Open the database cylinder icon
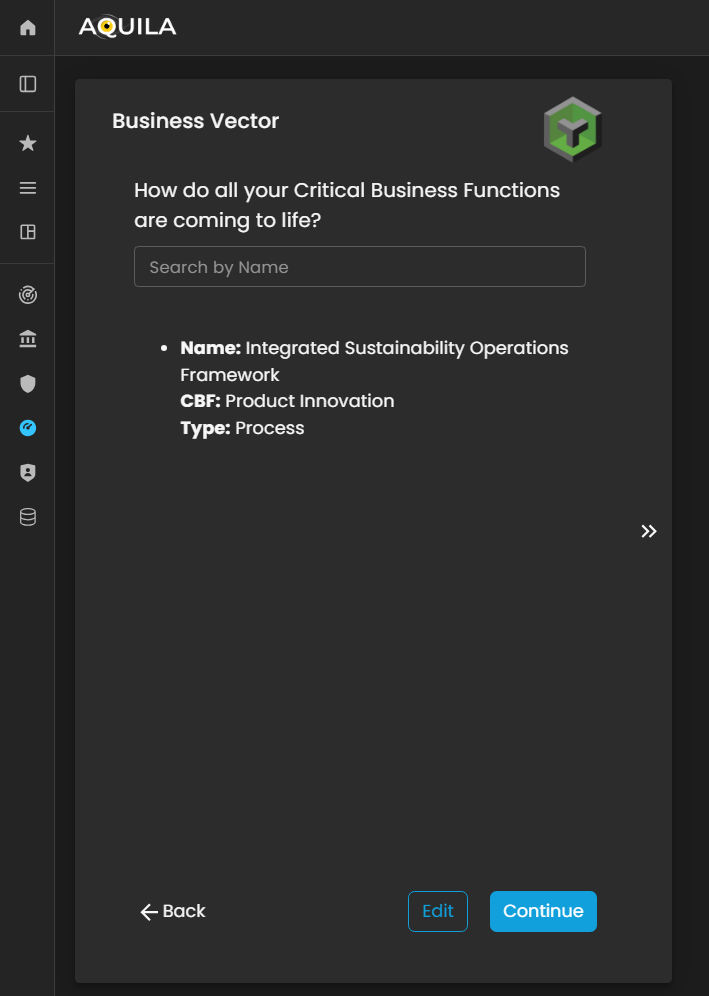This screenshot has height=996, width=709. point(28,517)
